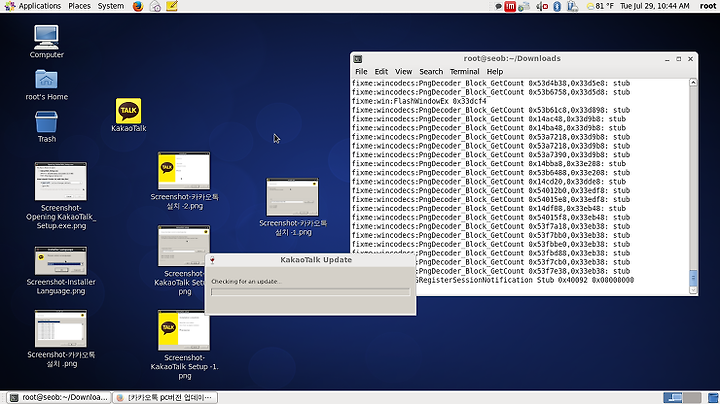The height and width of the screenshot is (404, 720).
Task: Switch to the second workspace
Action: point(692,398)
